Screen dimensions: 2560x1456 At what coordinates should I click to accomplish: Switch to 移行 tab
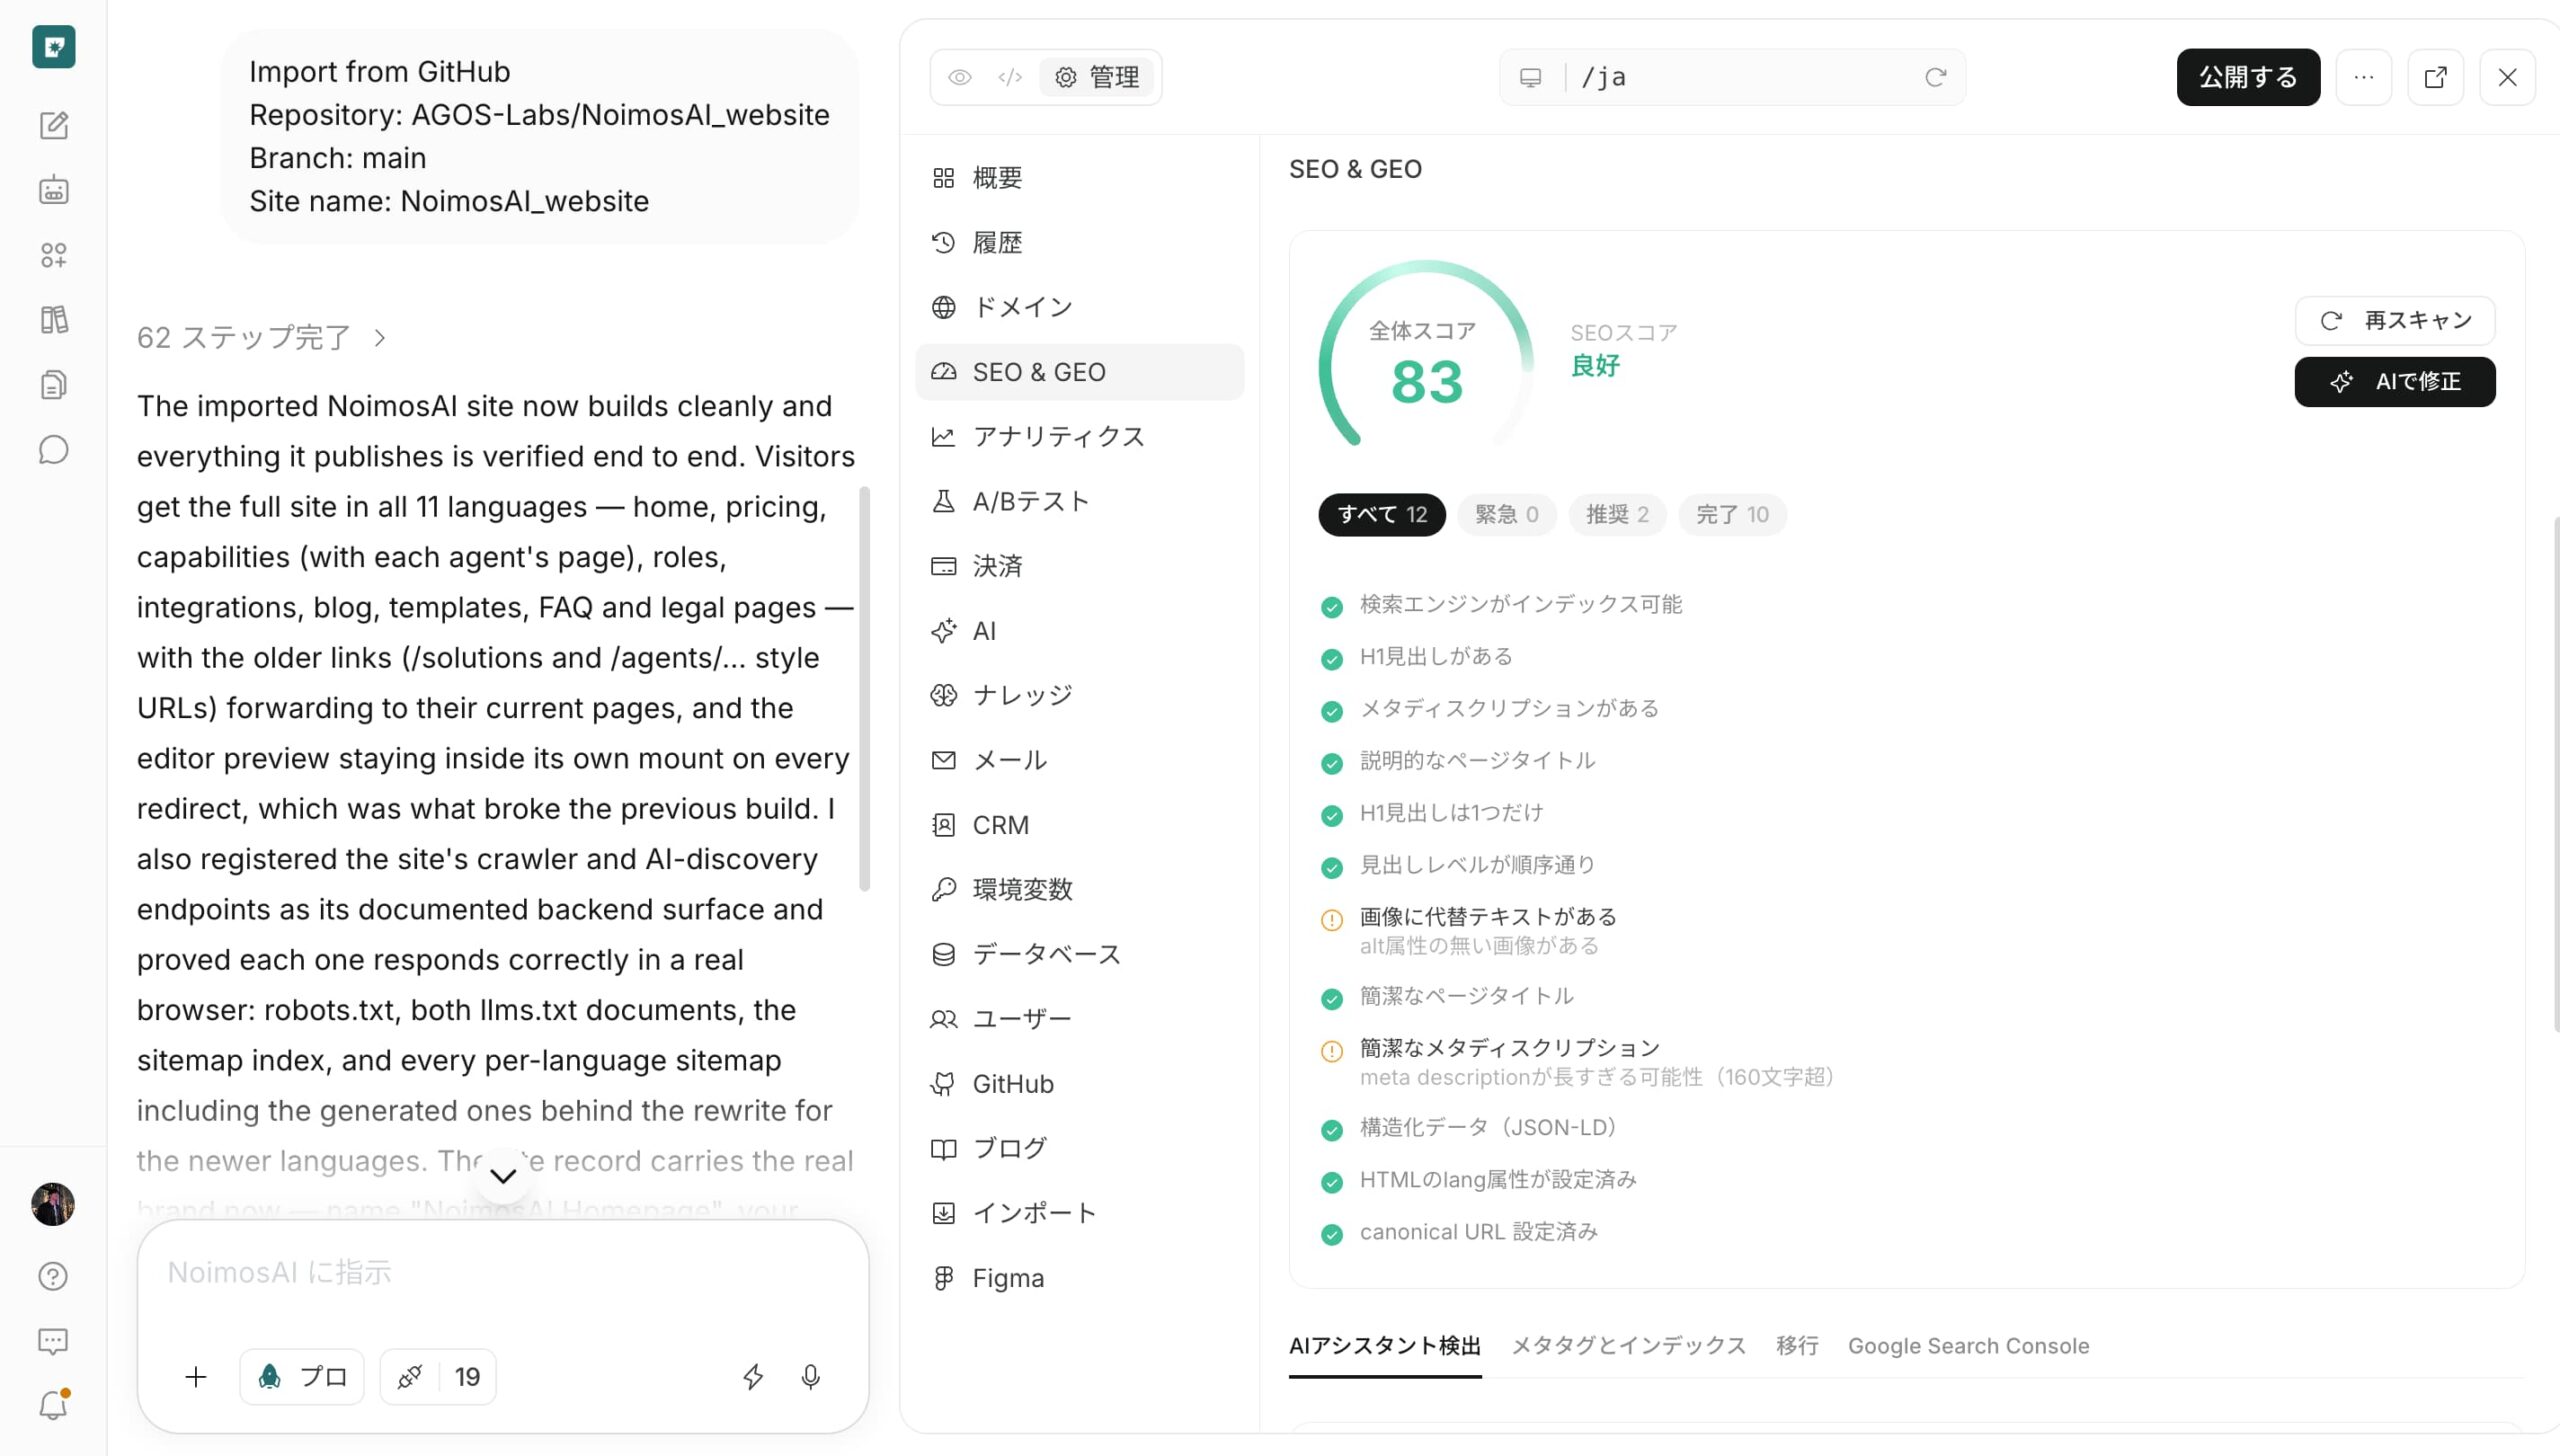tap(1797, 1346)
